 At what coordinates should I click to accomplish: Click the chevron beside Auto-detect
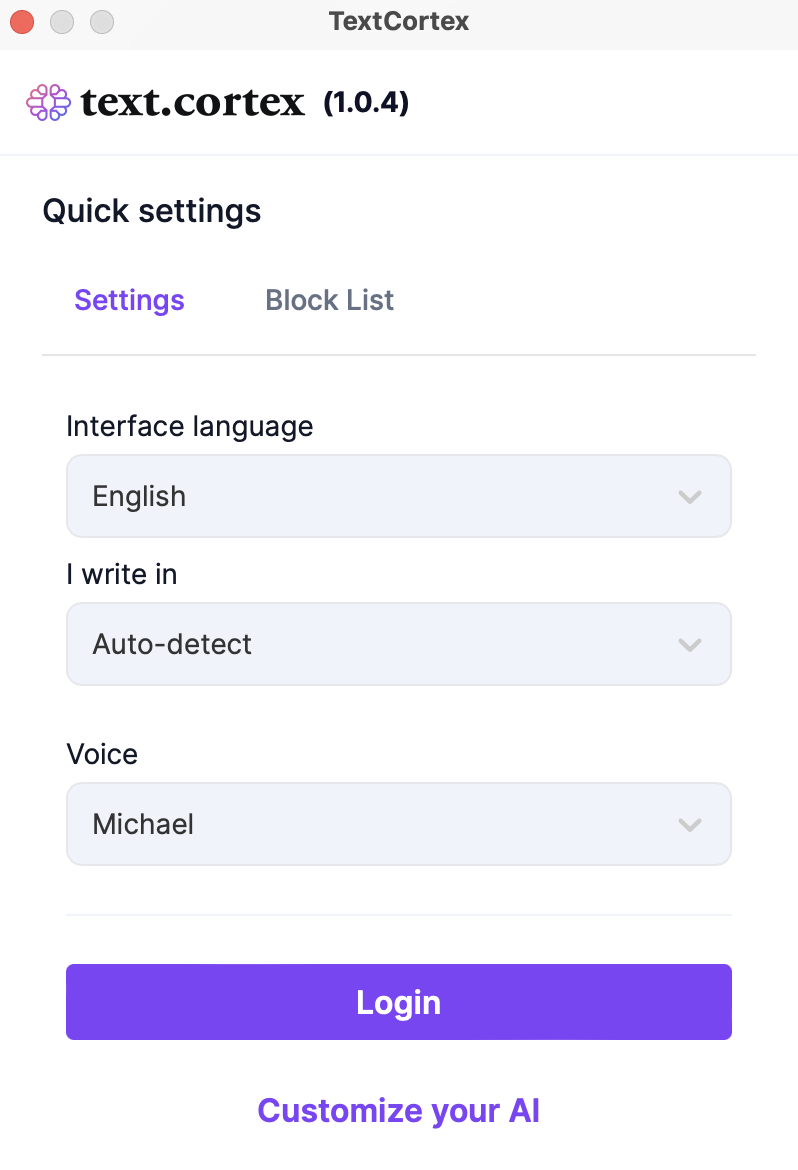pos(689,644)
